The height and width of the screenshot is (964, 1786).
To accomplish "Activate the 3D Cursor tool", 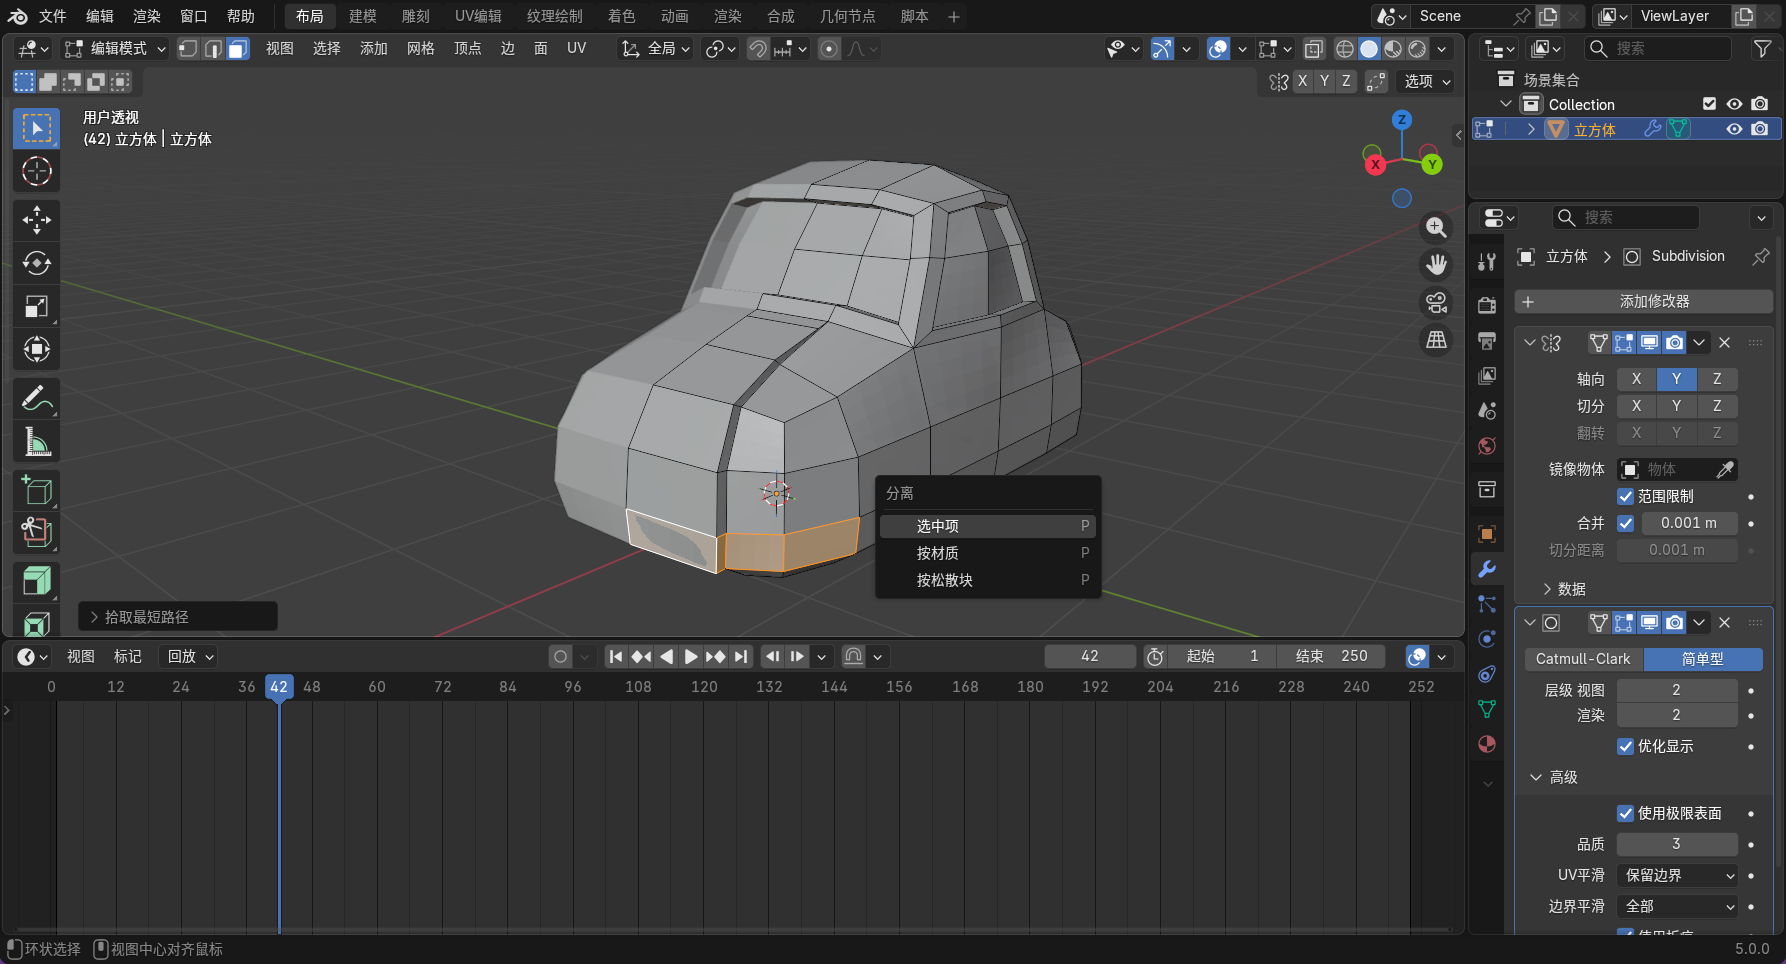I will (x=37, y=171).
